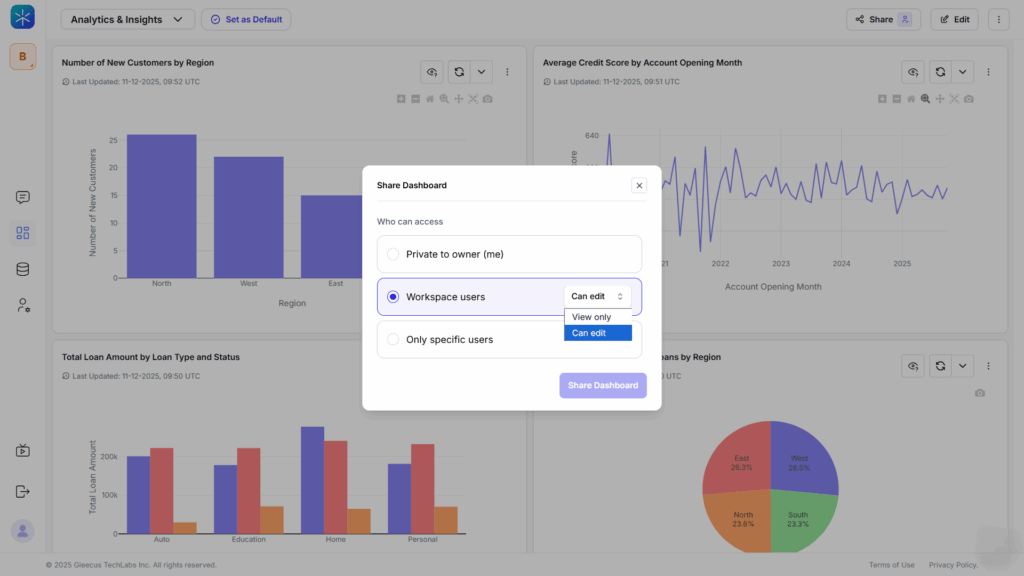This screenshot has height=576, width=1024.
Task: Pick Can edit in permission list
Action: [x=590, y=333]
